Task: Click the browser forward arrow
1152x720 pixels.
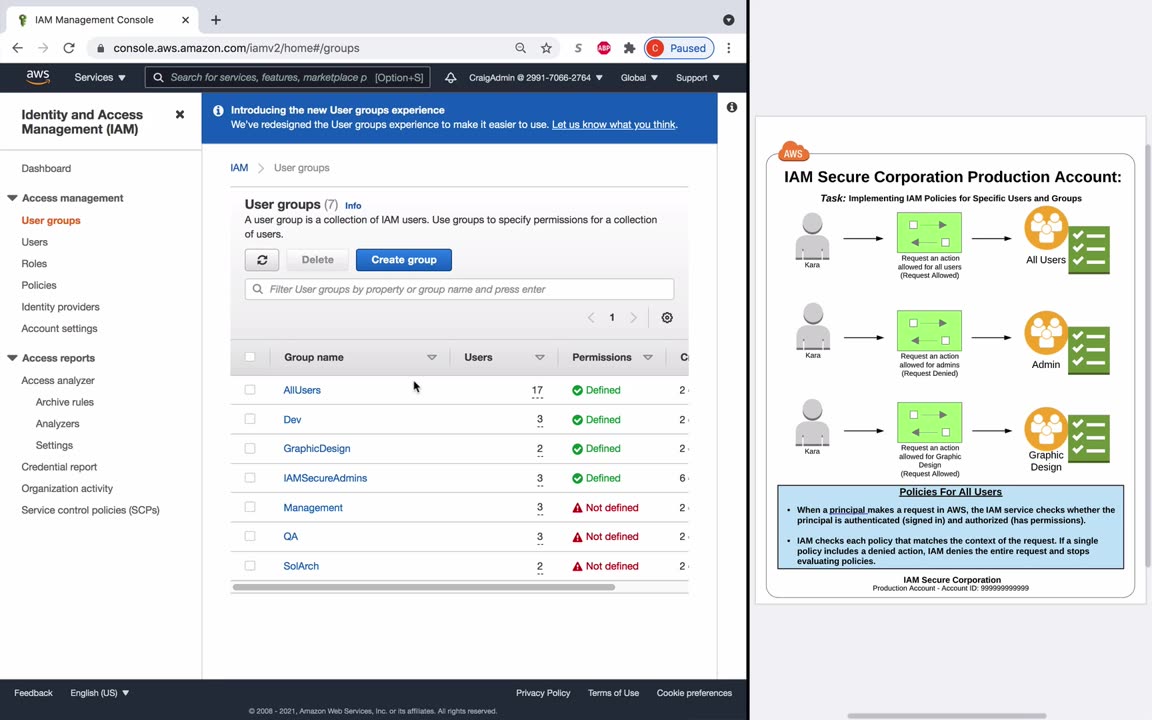Action: (43, 48)
